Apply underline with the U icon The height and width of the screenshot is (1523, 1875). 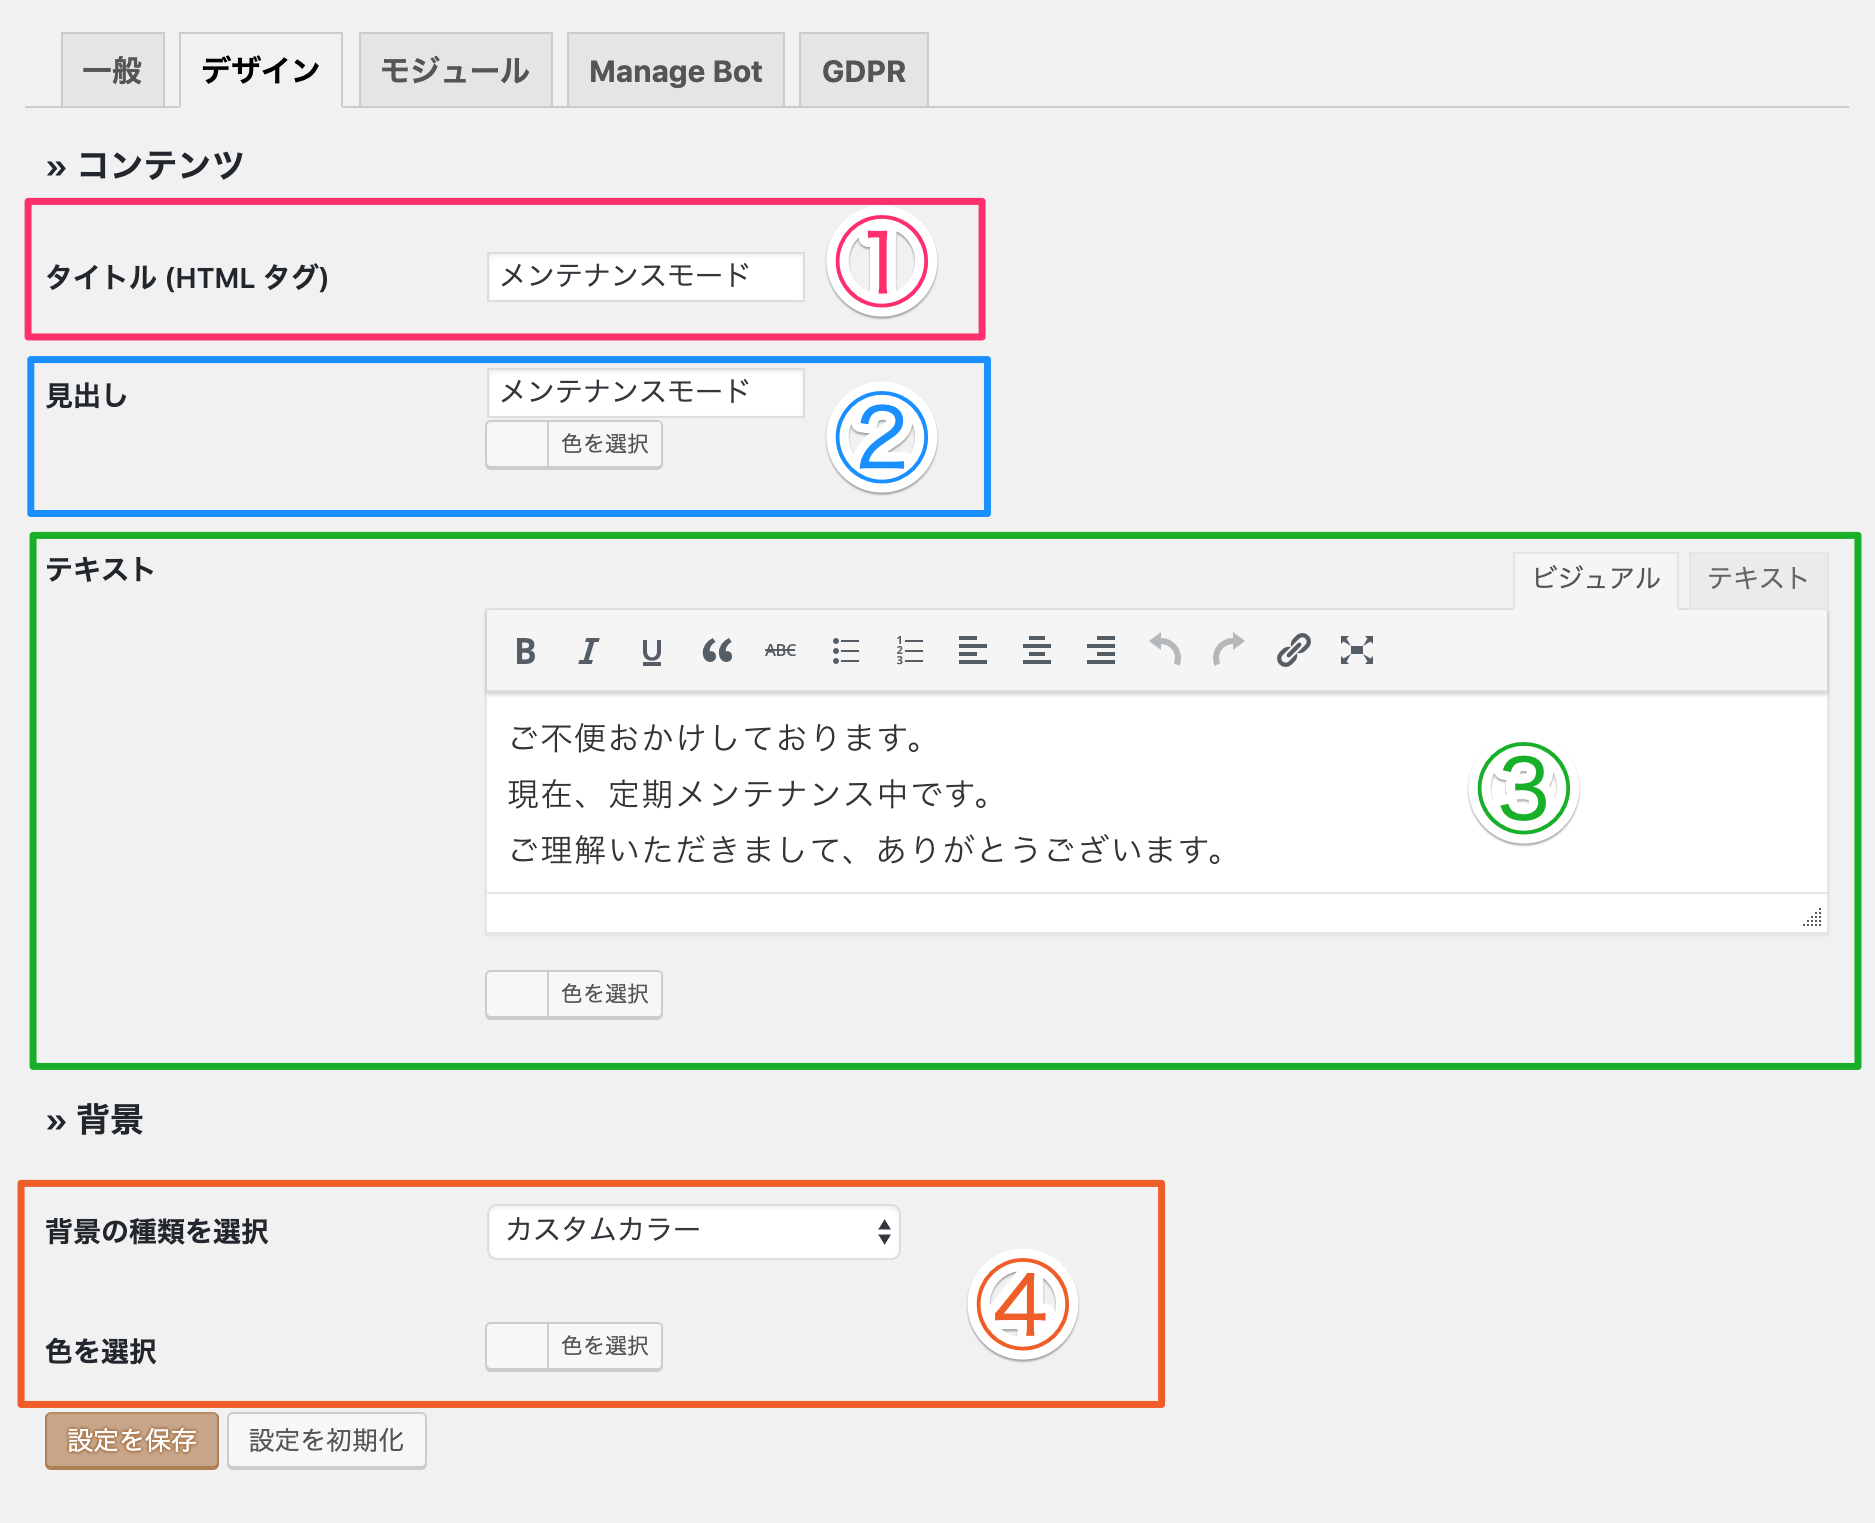tap(652, 651)
